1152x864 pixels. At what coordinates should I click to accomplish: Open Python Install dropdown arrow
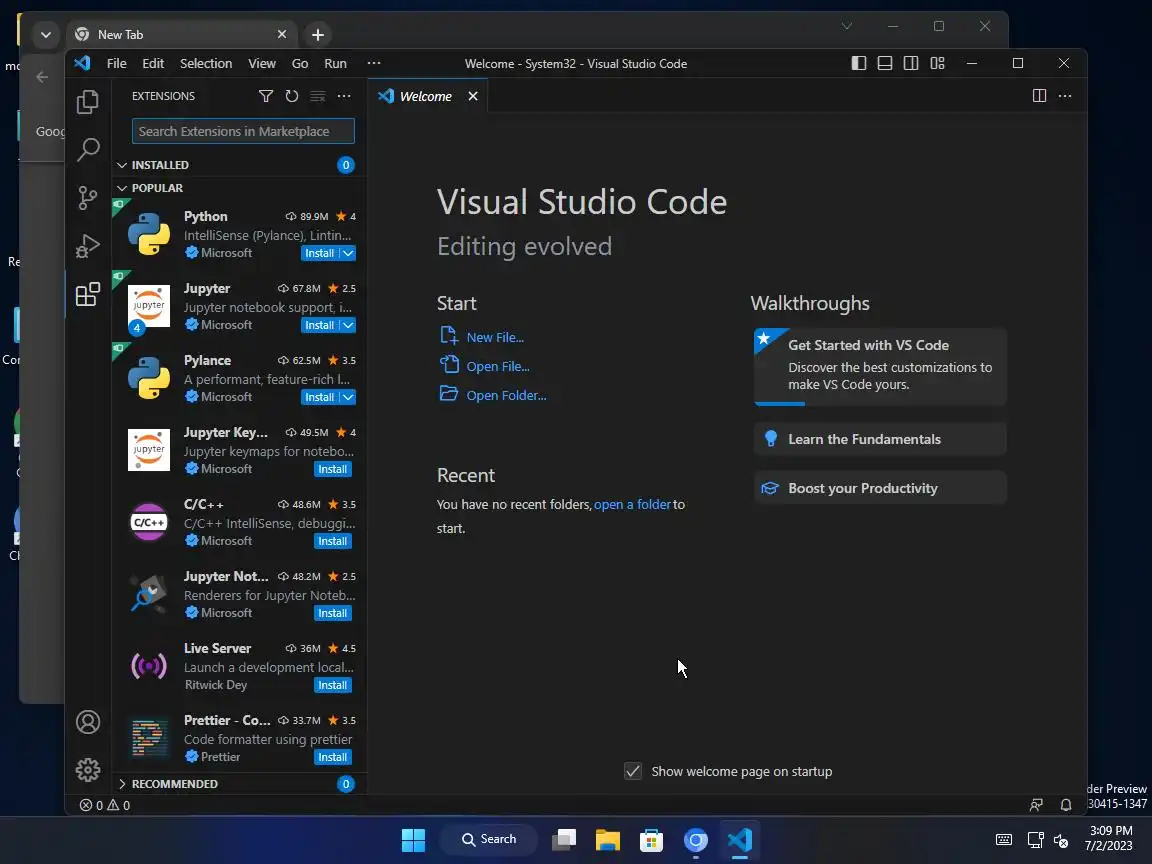click(348, 253)
